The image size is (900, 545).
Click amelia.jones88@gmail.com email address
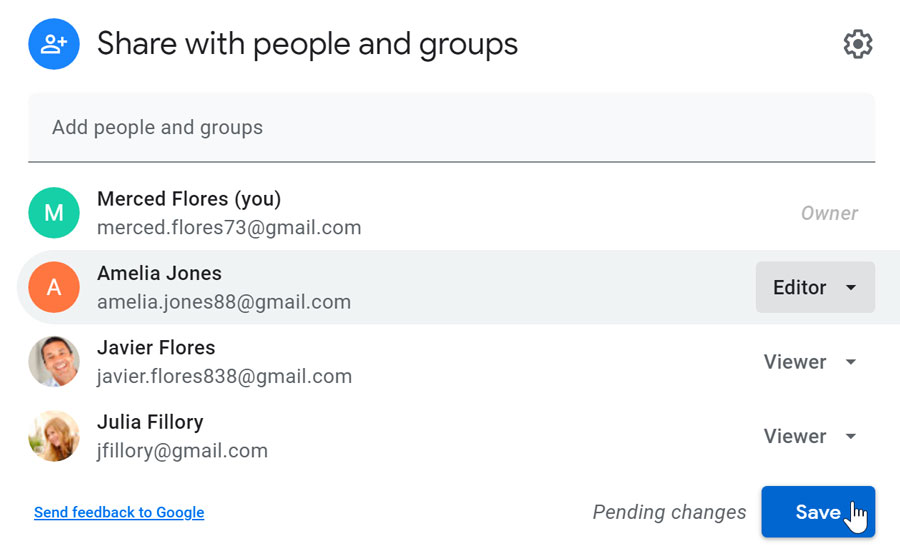point(224,302)
